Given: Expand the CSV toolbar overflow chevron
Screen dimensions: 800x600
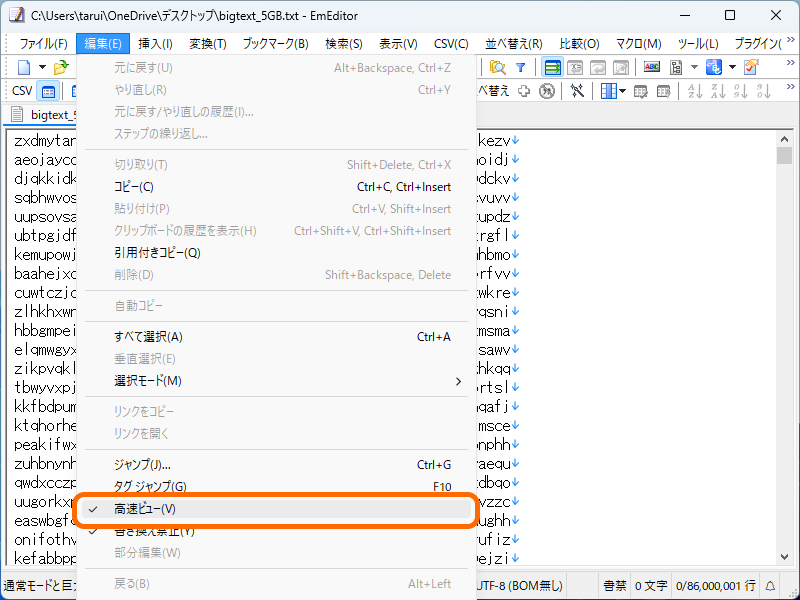Looking at the screenshot, I should (x=791, y=86).
